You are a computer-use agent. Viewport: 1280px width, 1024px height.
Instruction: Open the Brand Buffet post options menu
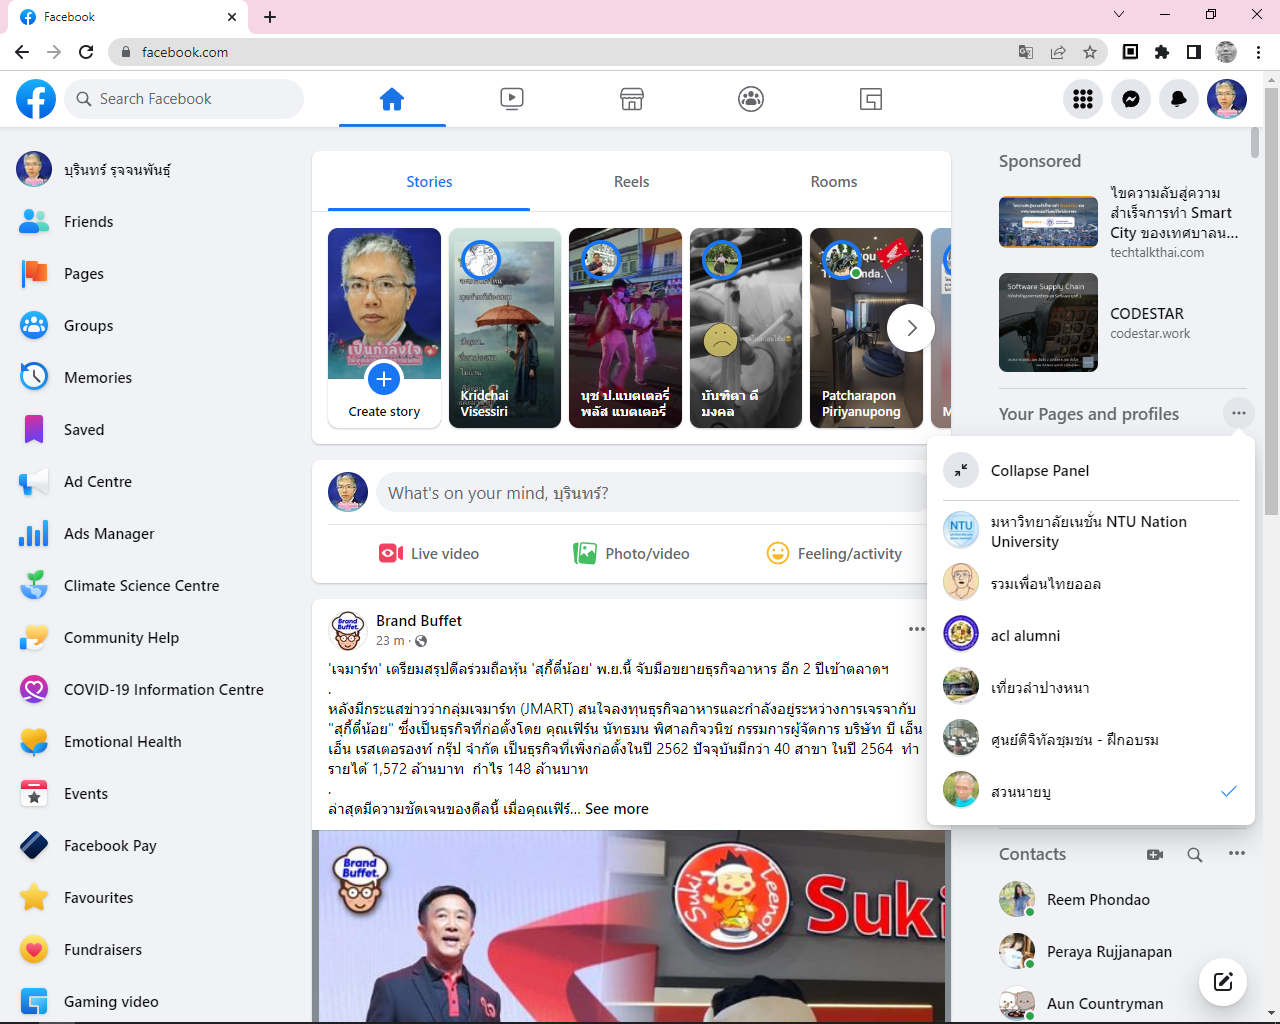(x=916, y=629)
